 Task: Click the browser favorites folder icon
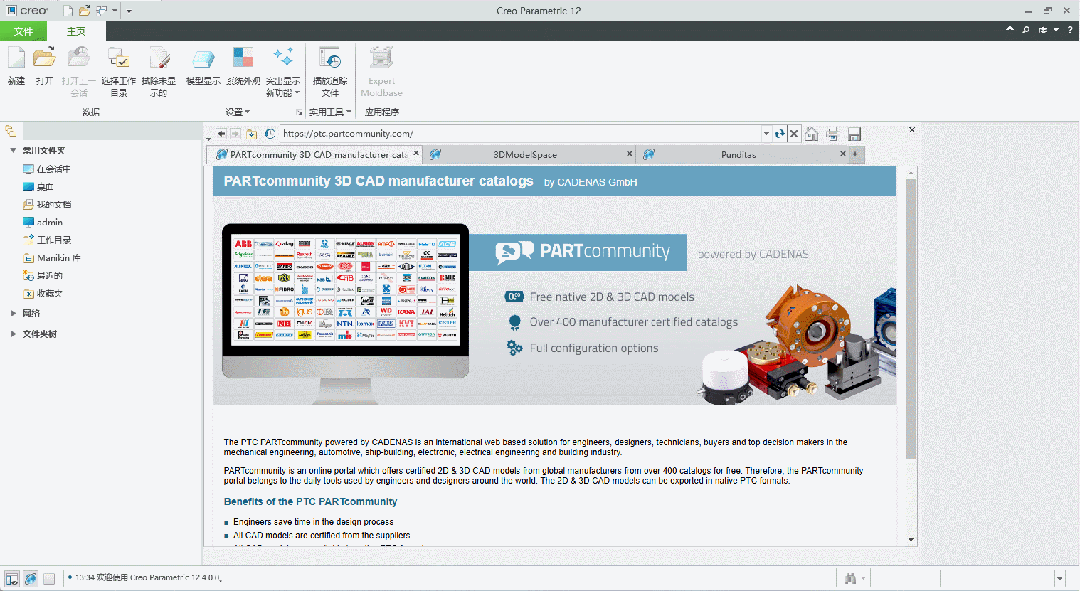coord(251,134)
